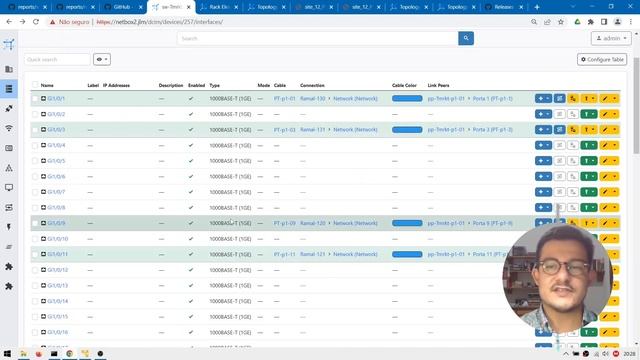Open the admin user dropdown

611,38
